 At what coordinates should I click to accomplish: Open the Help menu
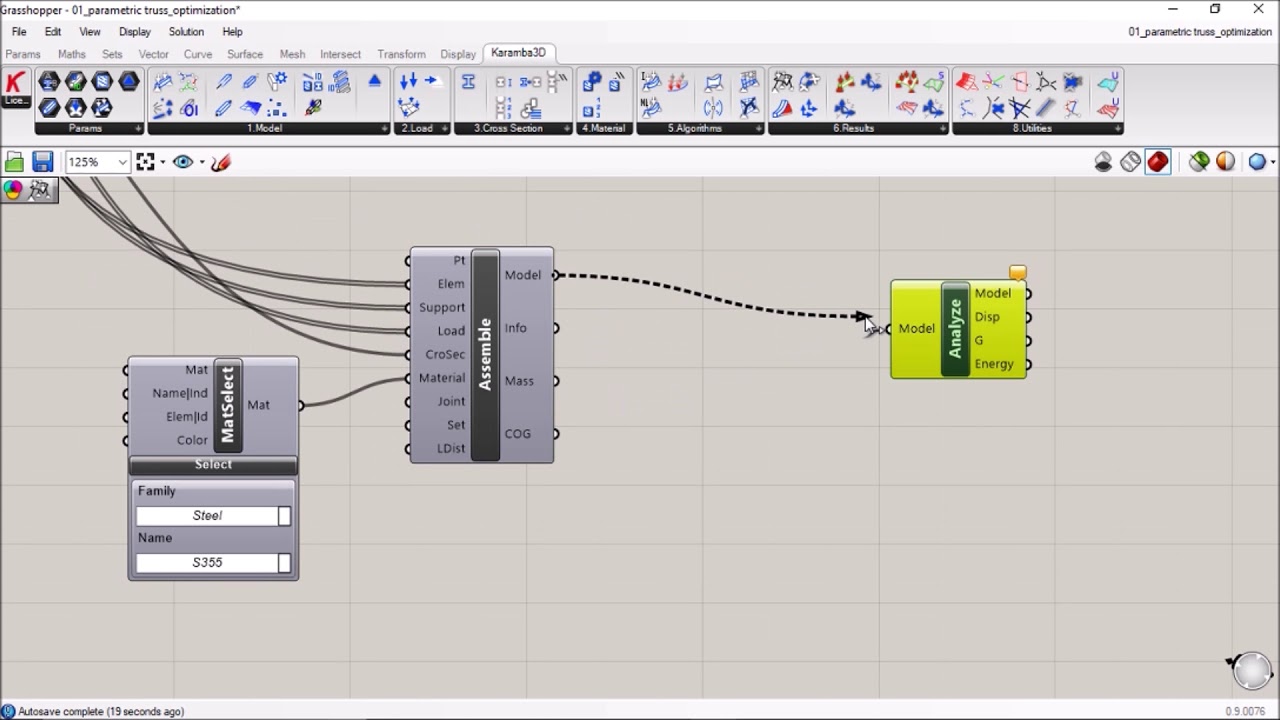coord(232,32)
